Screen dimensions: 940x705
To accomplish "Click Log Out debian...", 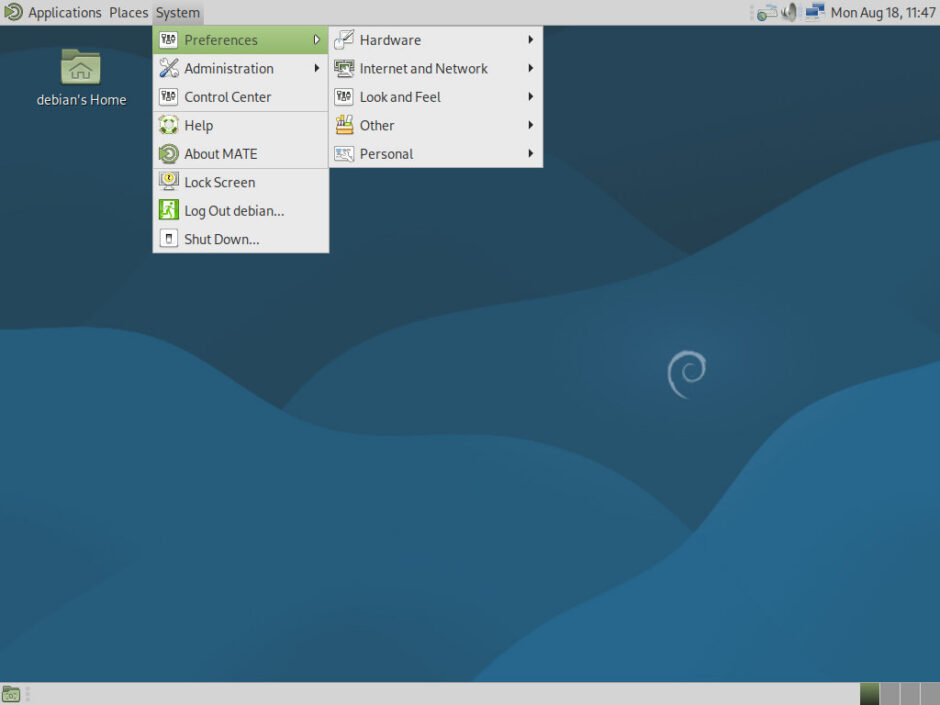I will coord(232,210).
